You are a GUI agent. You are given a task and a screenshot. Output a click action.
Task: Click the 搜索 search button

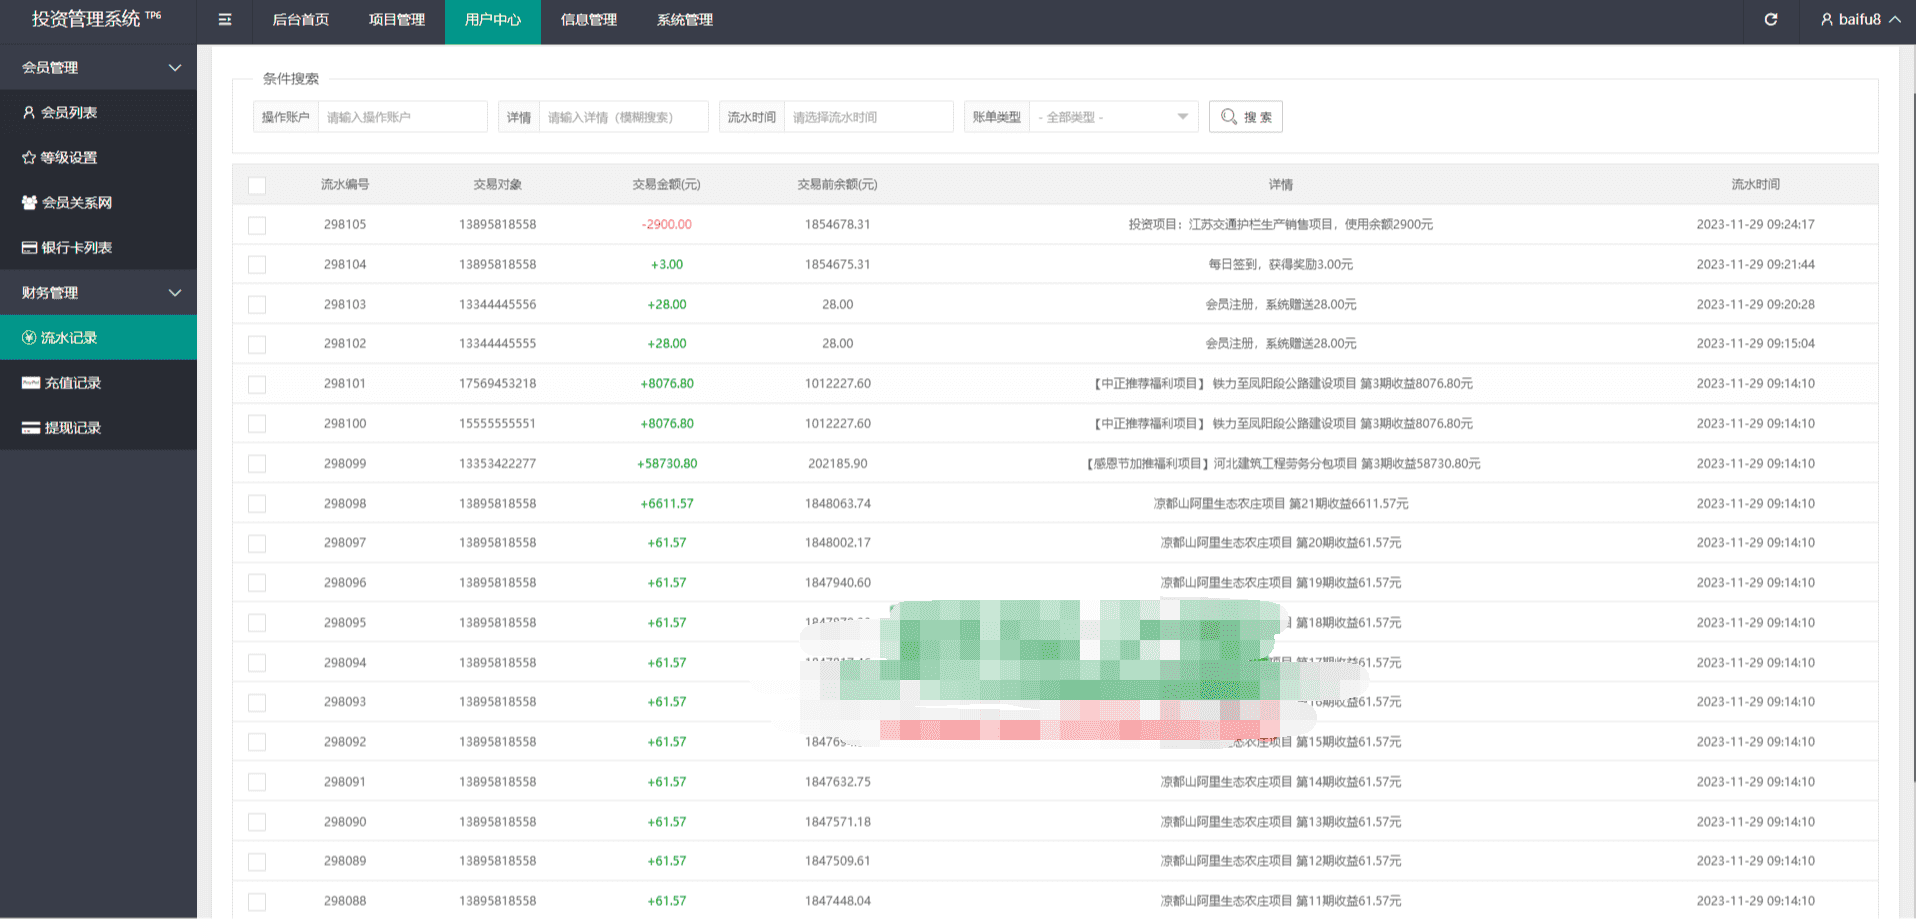(1245, 117)
